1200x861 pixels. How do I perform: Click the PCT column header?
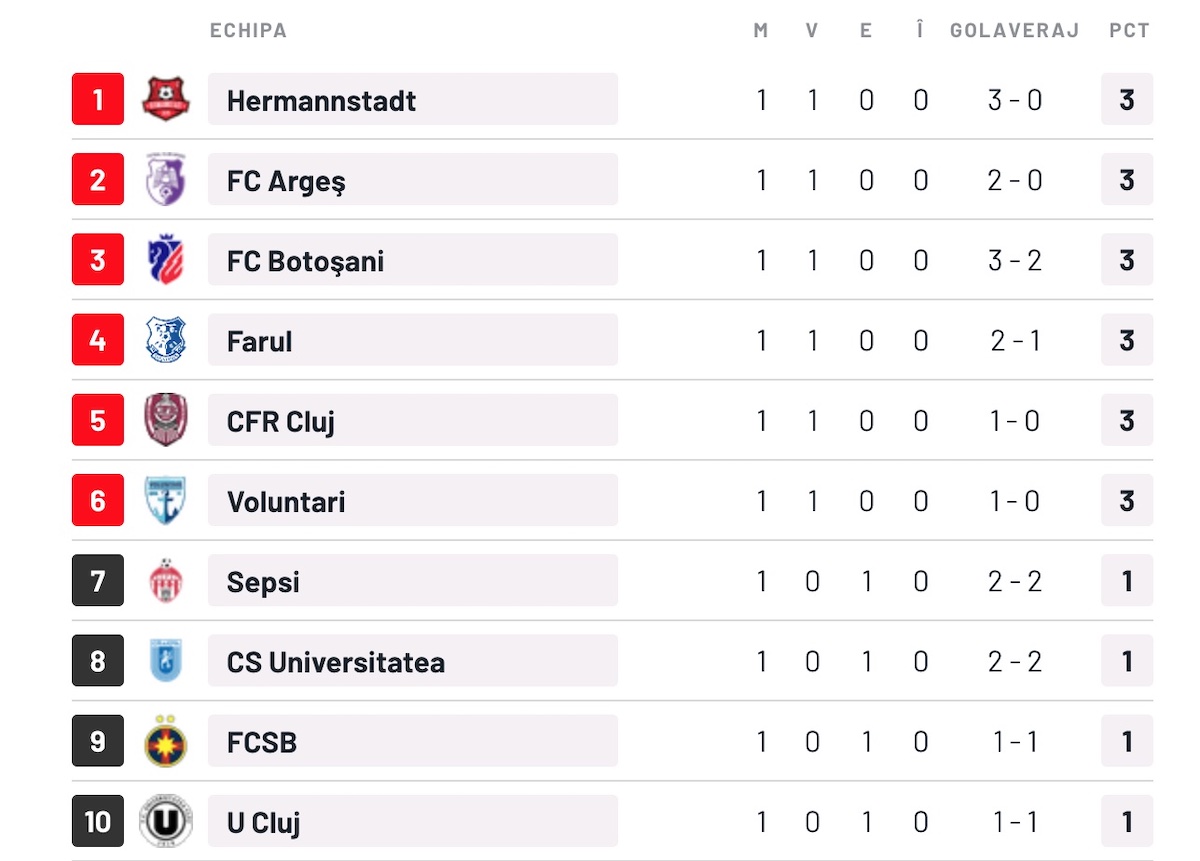pos(1129,30)
